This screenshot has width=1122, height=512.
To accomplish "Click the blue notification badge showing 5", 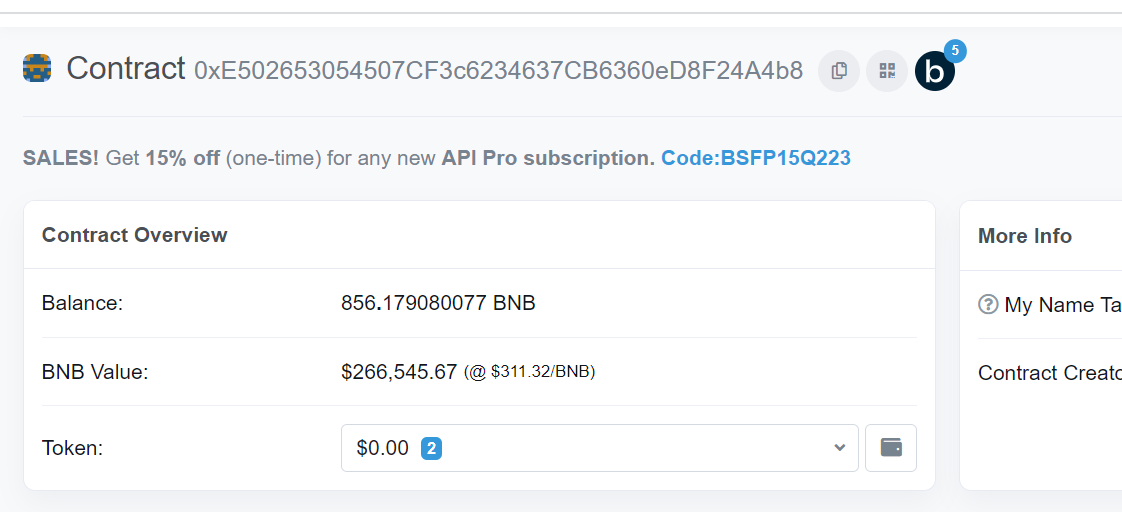I will [x=955, y=51].
